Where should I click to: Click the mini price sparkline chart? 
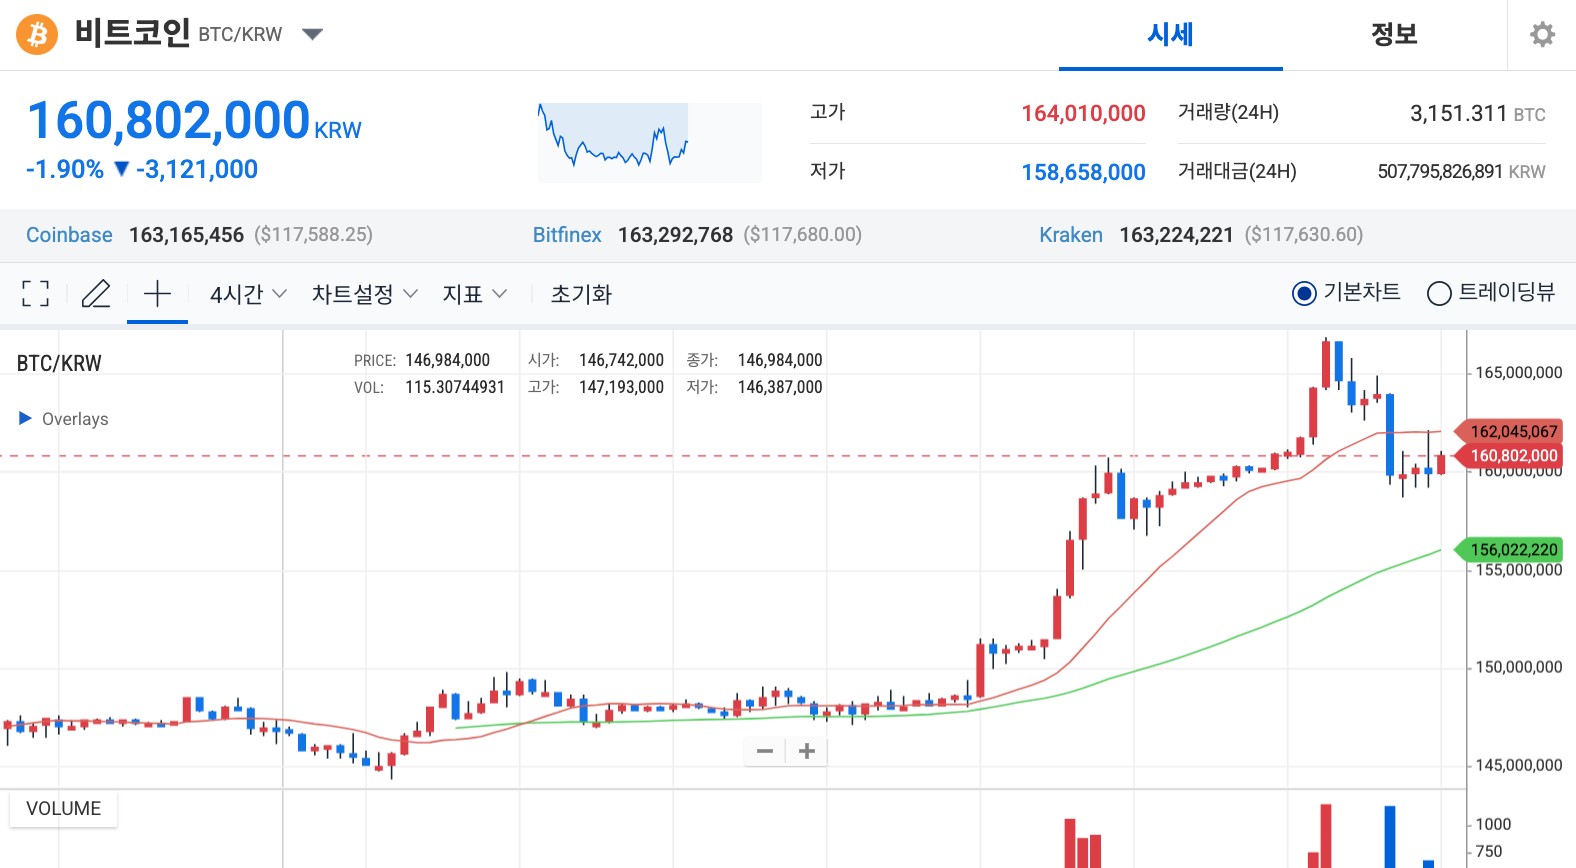(x=649, y=142)
